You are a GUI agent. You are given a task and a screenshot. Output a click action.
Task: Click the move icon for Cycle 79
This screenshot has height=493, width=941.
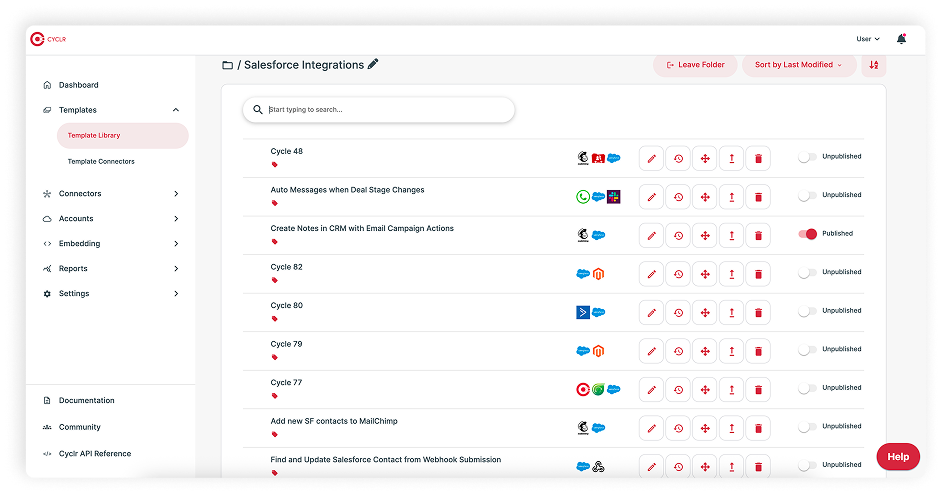click(x=705, y=351)
